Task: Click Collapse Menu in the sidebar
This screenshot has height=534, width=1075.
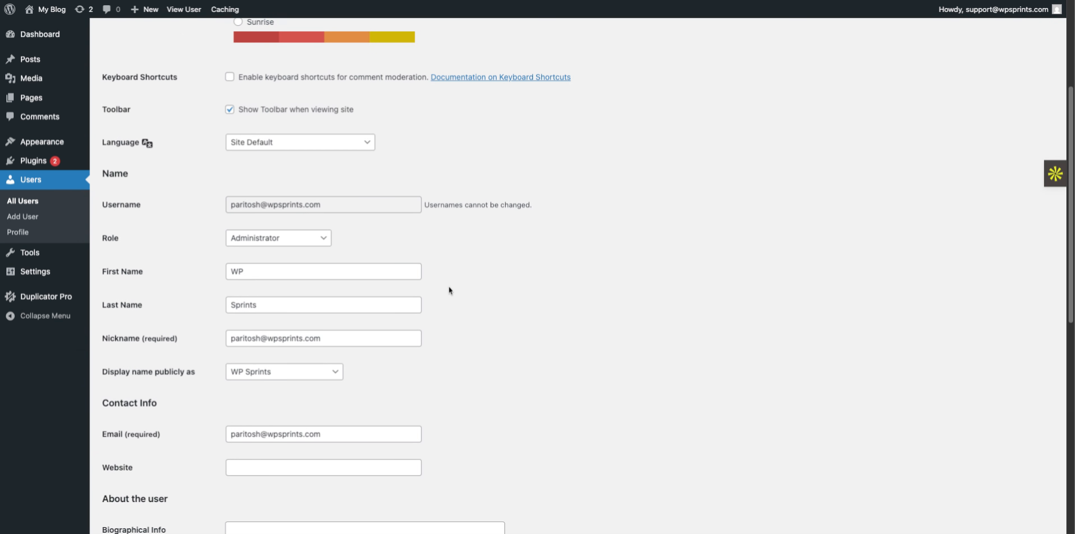Action: pos(45,316)
